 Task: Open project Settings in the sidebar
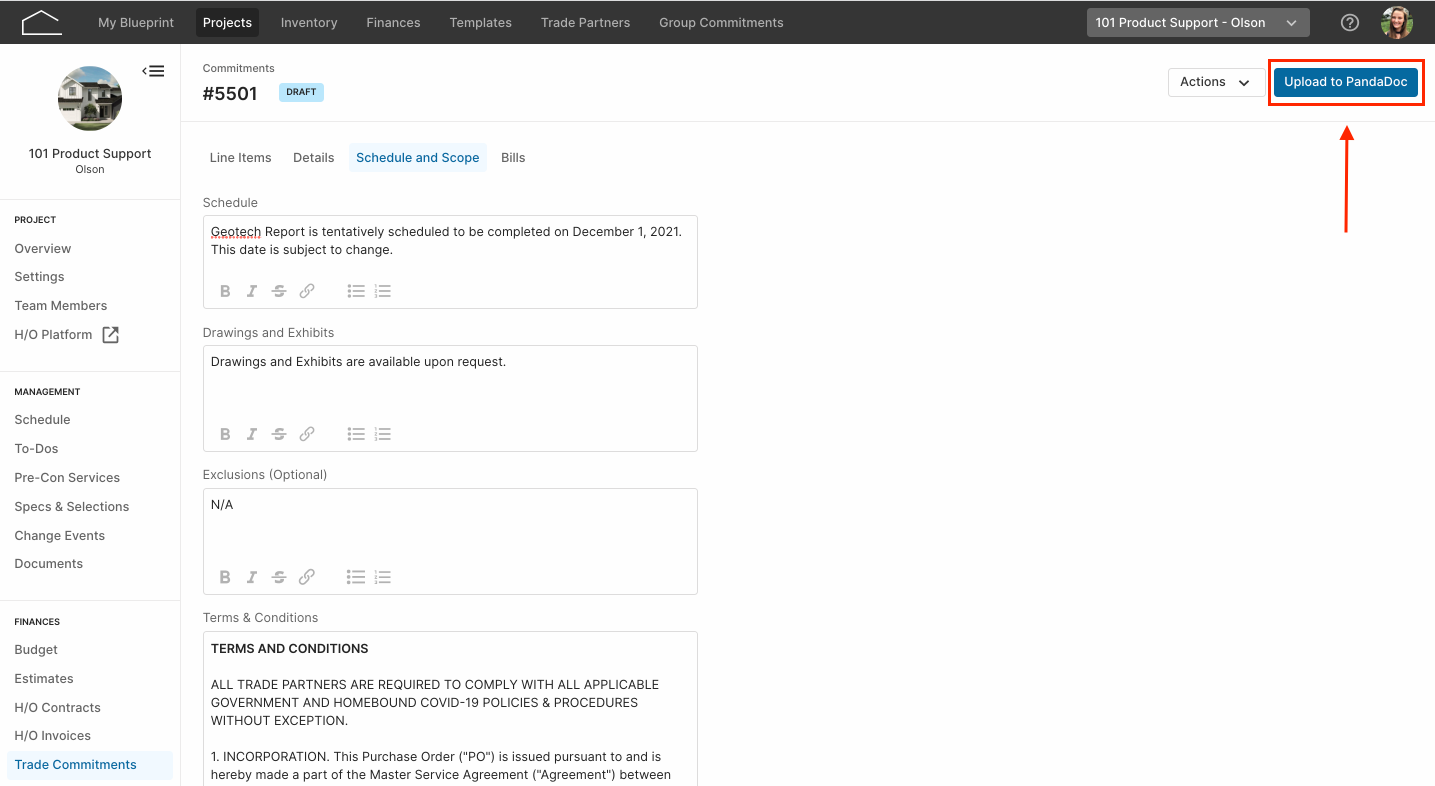(39, 277)
